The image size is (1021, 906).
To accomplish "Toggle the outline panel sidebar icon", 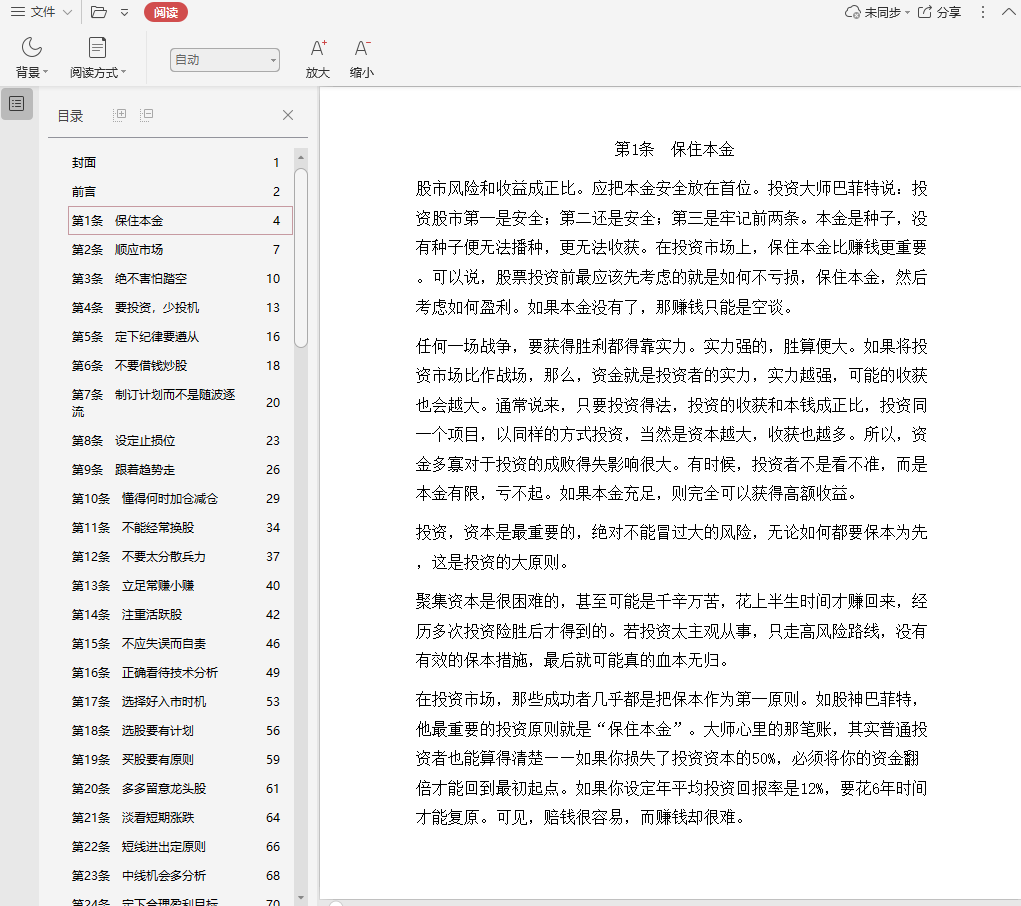I will click(x=17, y=104).
